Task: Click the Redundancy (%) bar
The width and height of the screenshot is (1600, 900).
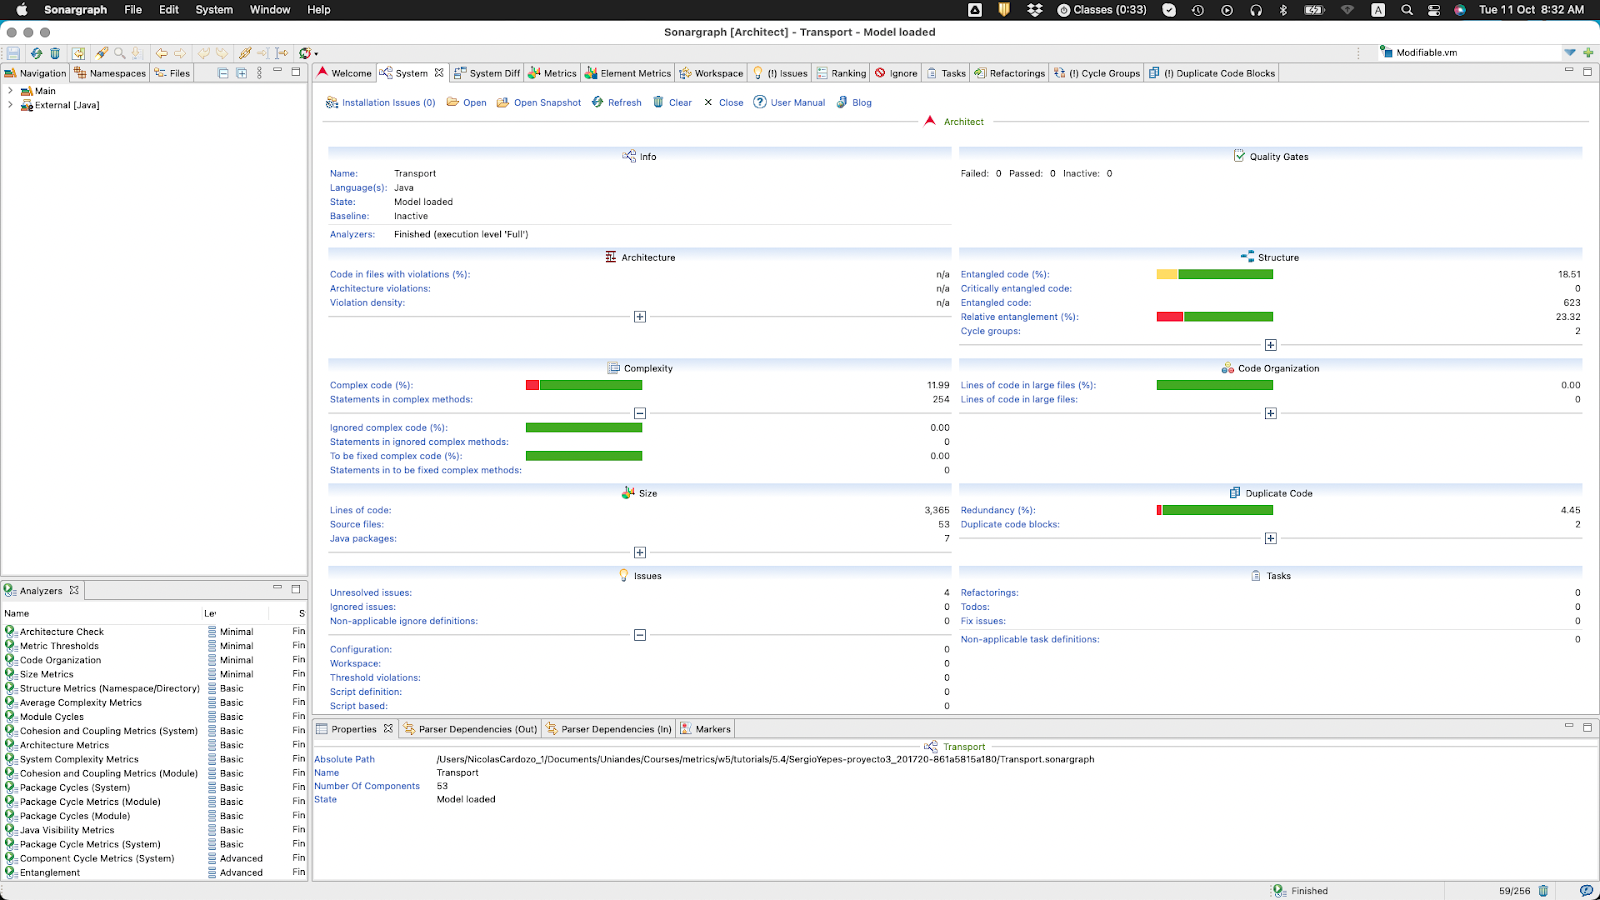Action: pos(1215,510)
